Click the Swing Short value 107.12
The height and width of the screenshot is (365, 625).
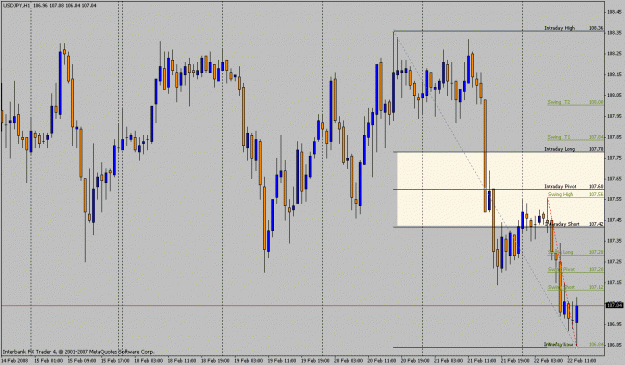pos(596,287)
